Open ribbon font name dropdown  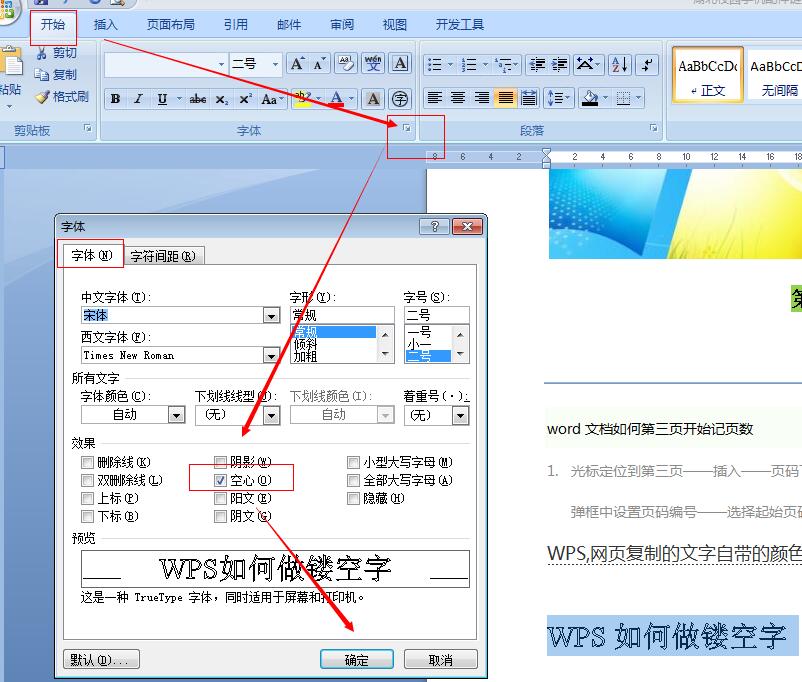click(221, 64)
